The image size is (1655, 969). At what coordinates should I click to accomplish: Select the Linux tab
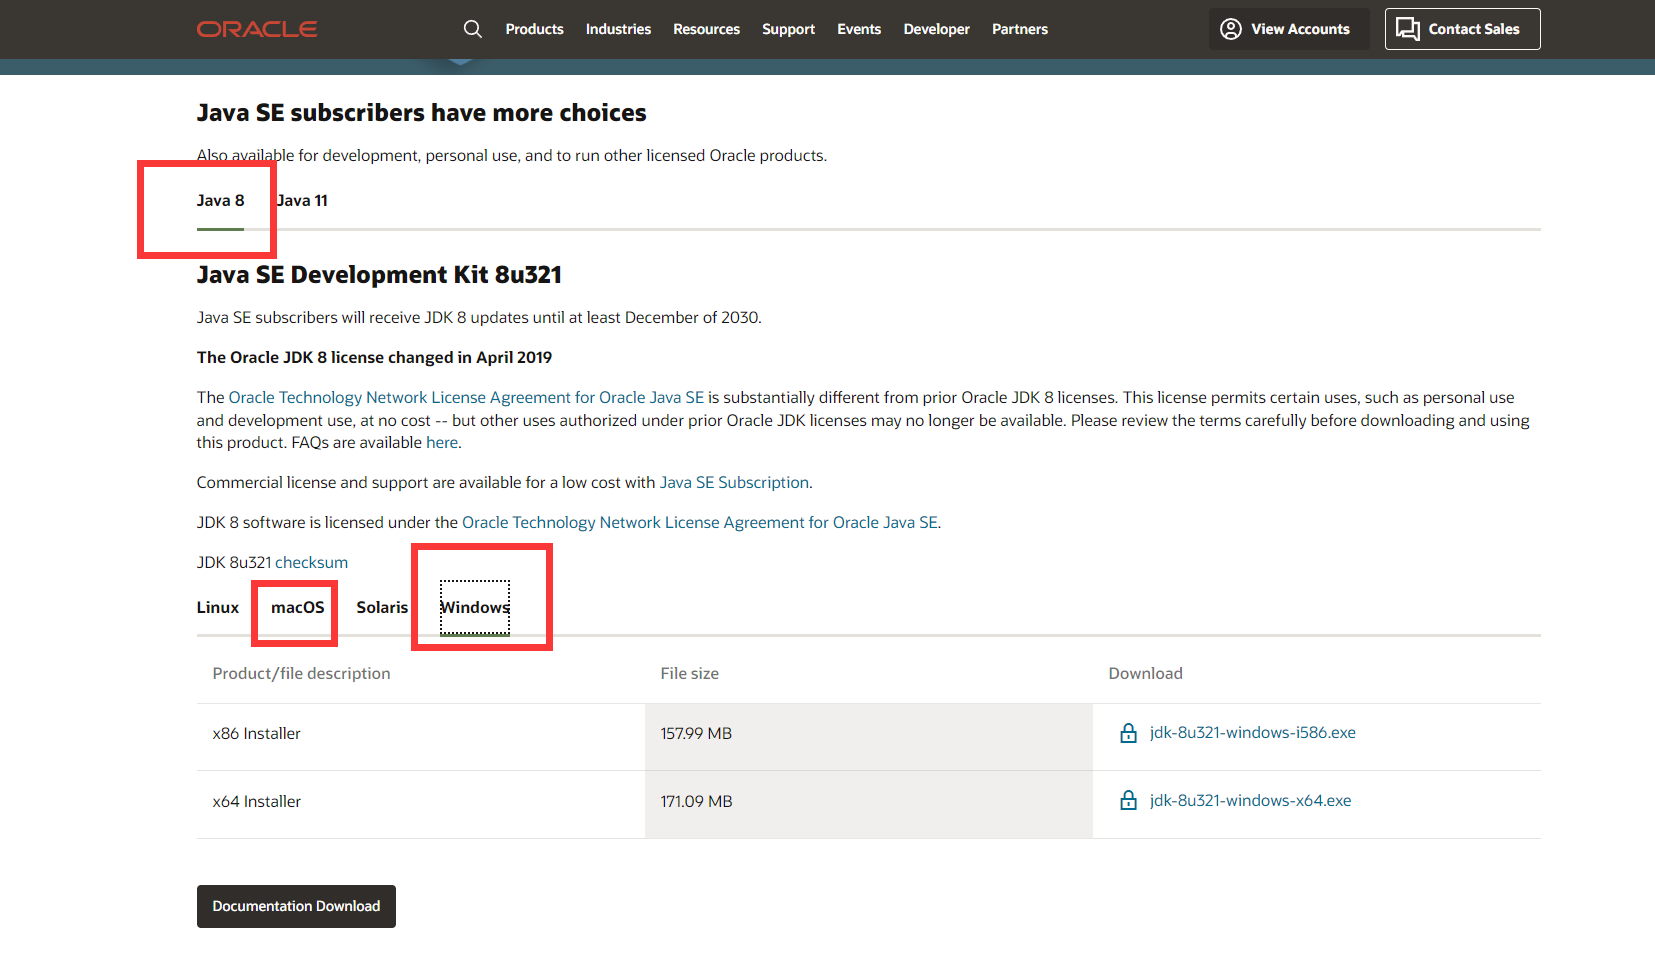[218, 608]
